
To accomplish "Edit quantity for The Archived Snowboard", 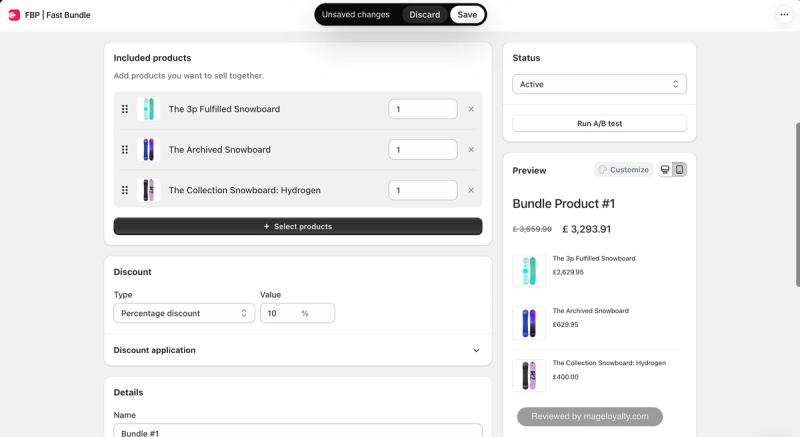I will (423, 149).
